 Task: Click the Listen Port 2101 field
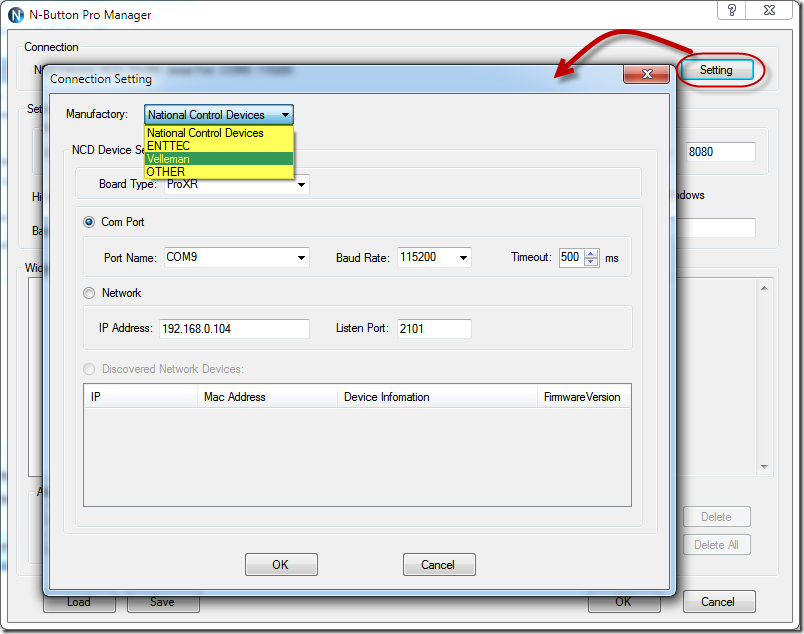(434, 329)
